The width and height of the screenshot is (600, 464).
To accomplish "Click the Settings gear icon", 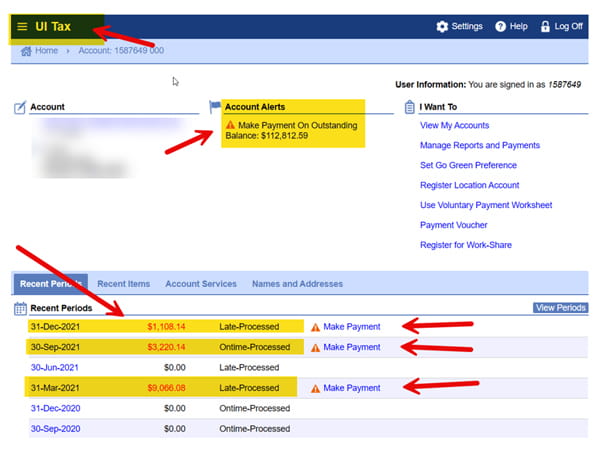I will tap(442, 26).
